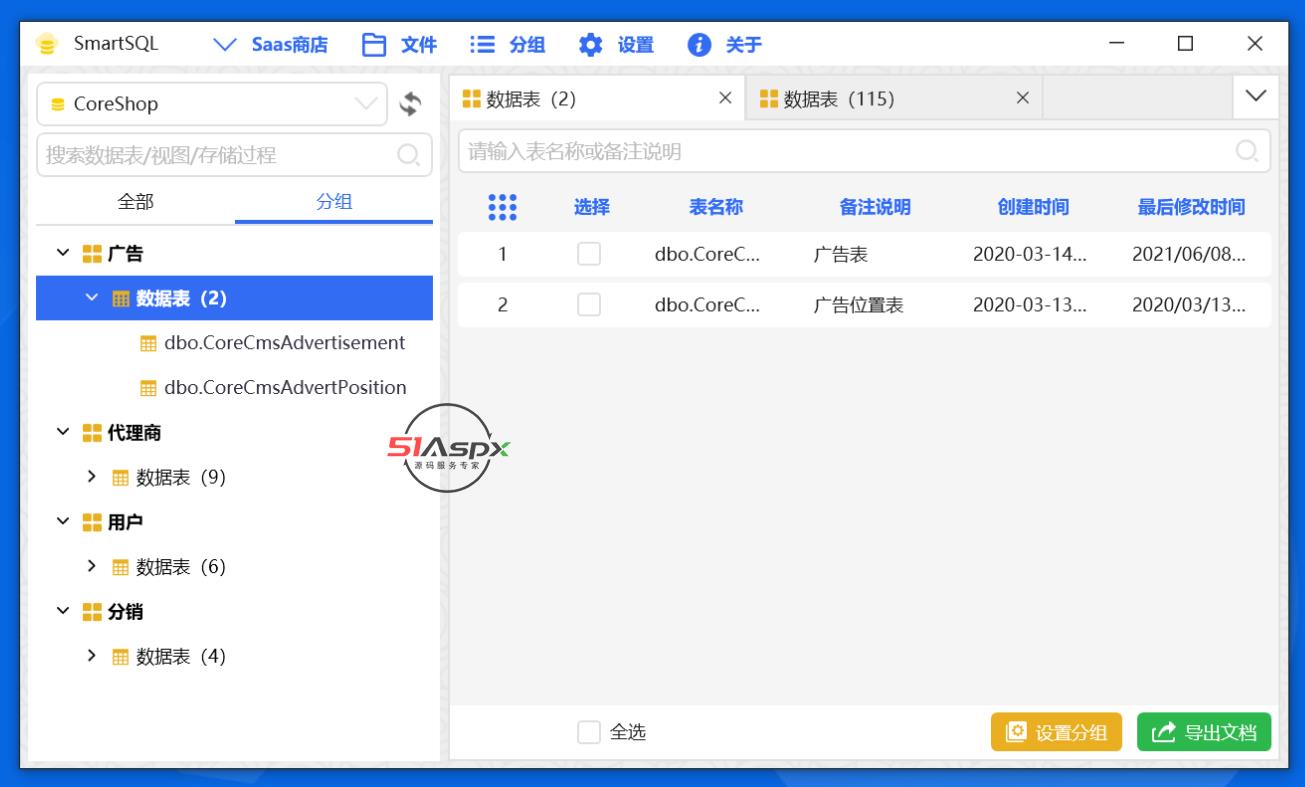Viewport: 1305px width, 787px height.
Task: Expand 数据表 (6) under 用户
Action: 92,567
